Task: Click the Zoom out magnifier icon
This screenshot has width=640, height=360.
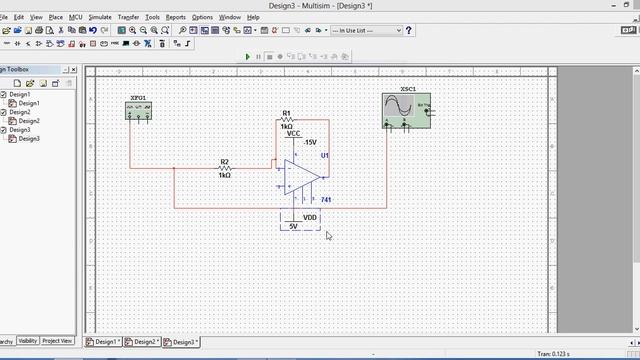Action: coord(143,31)
